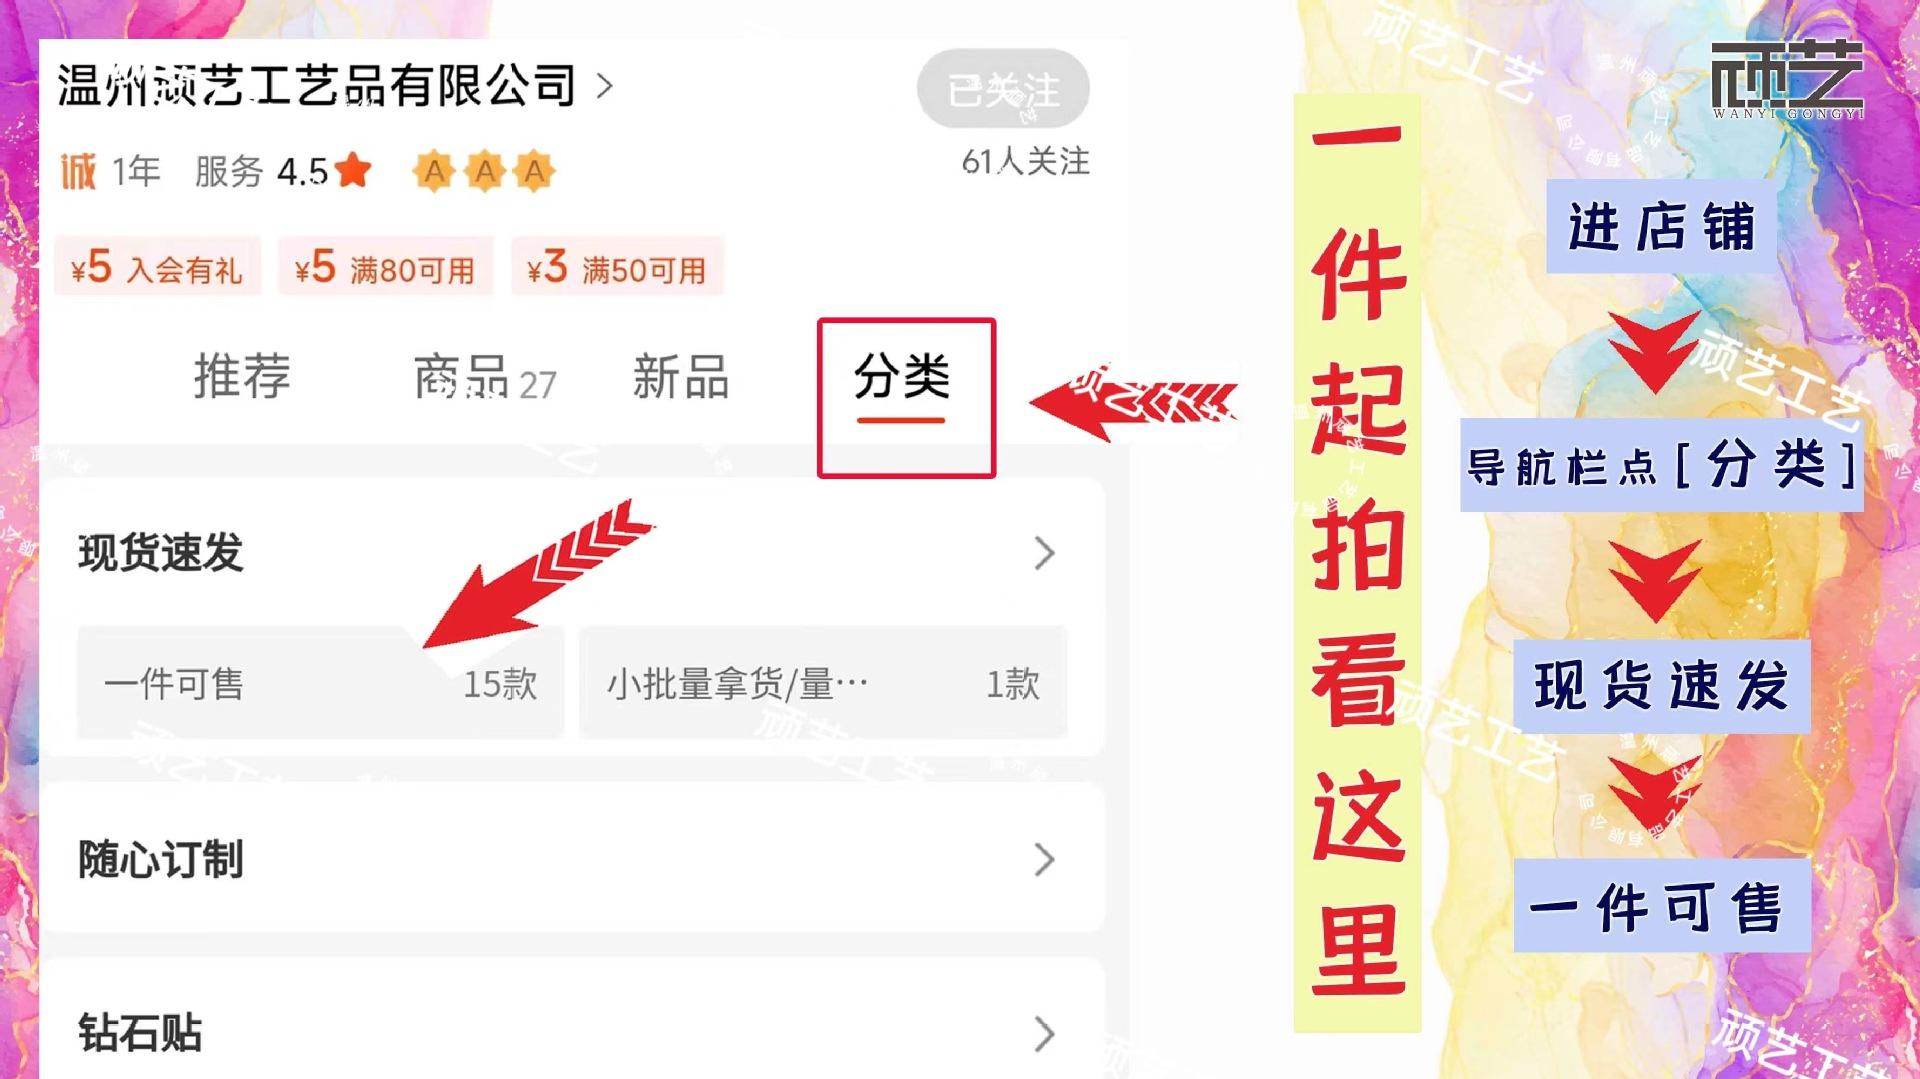Expand the 现货速发 category
The height and width of the screenshot is (1079, 1920).
click(x=571, y=553)
